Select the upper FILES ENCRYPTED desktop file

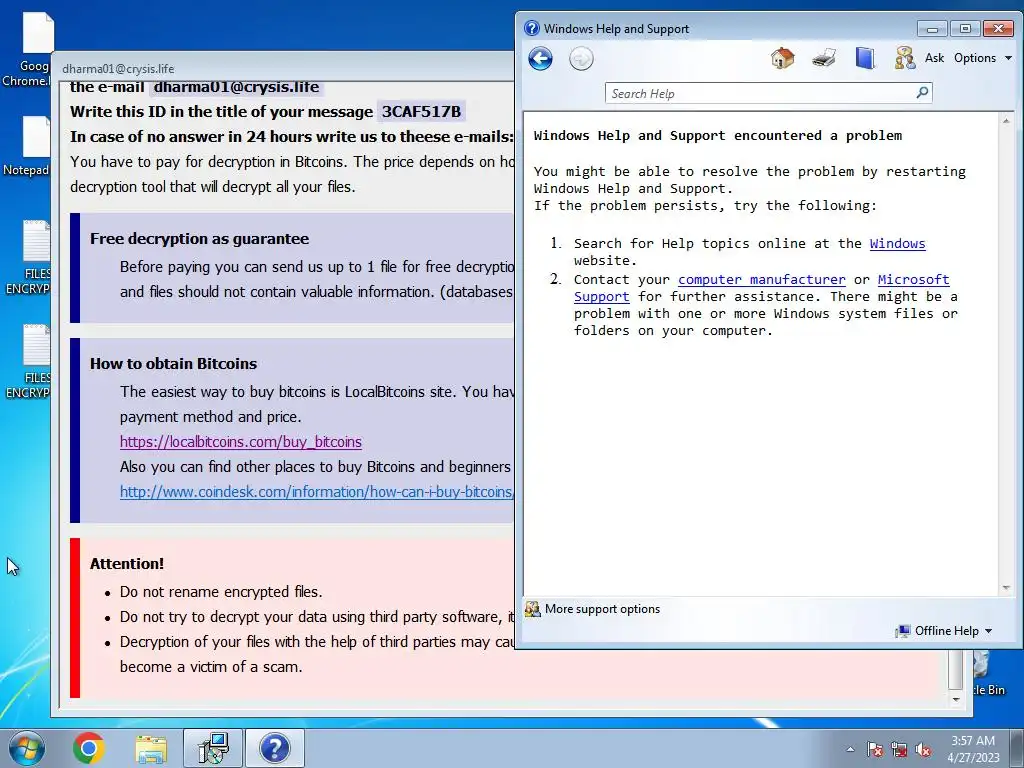(x=30, y=258)
